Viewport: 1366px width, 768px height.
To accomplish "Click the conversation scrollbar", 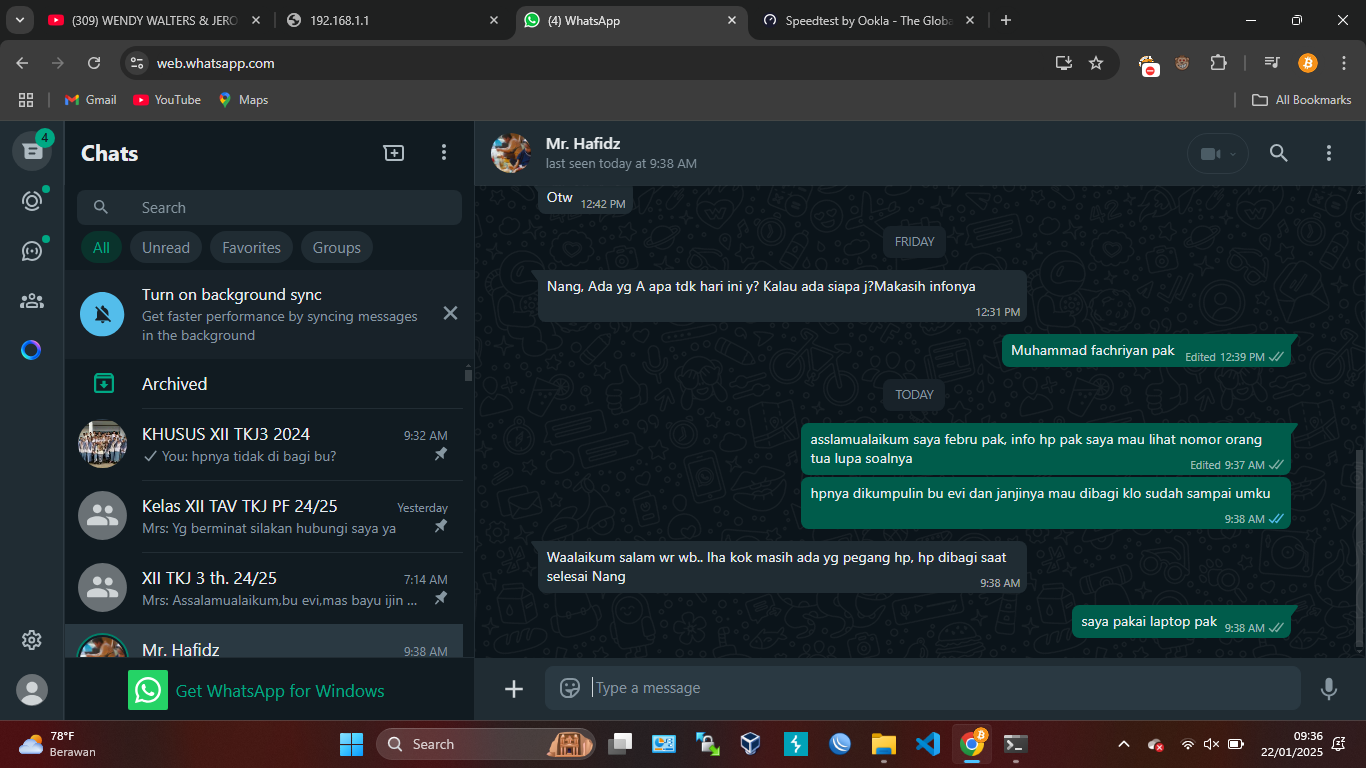I will pyautogui.click(x=1358, y=548).
